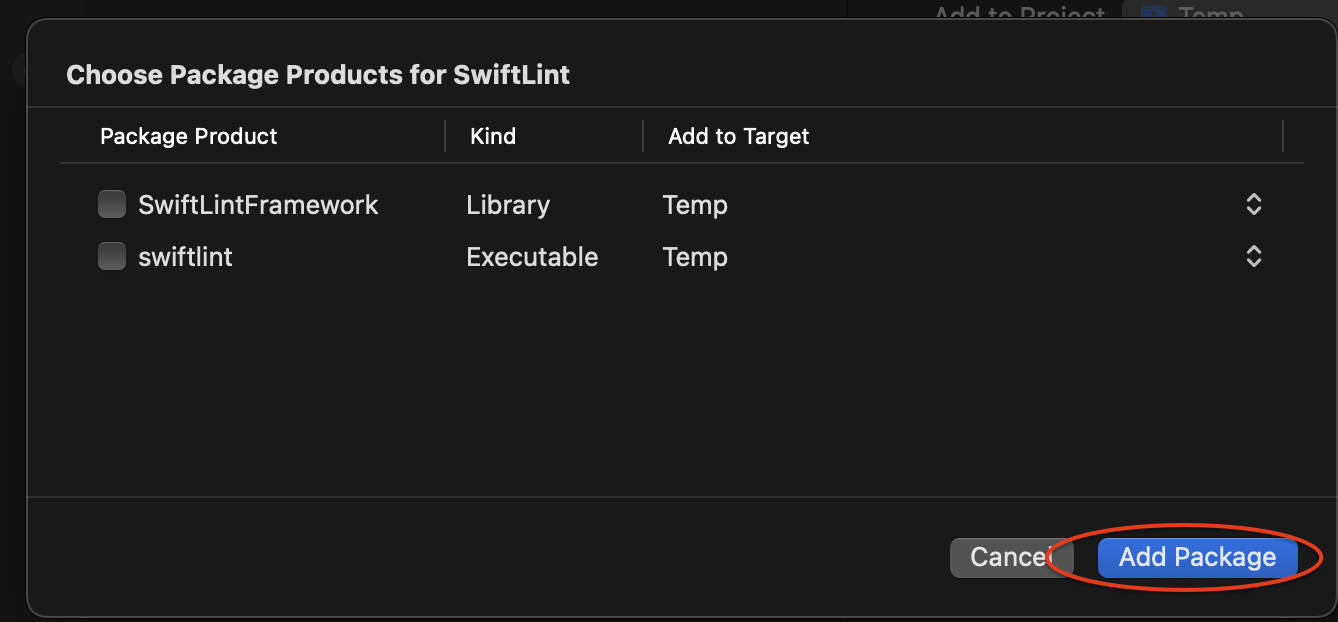Open target chevrons for SwiftLintFramework row

1253,205
